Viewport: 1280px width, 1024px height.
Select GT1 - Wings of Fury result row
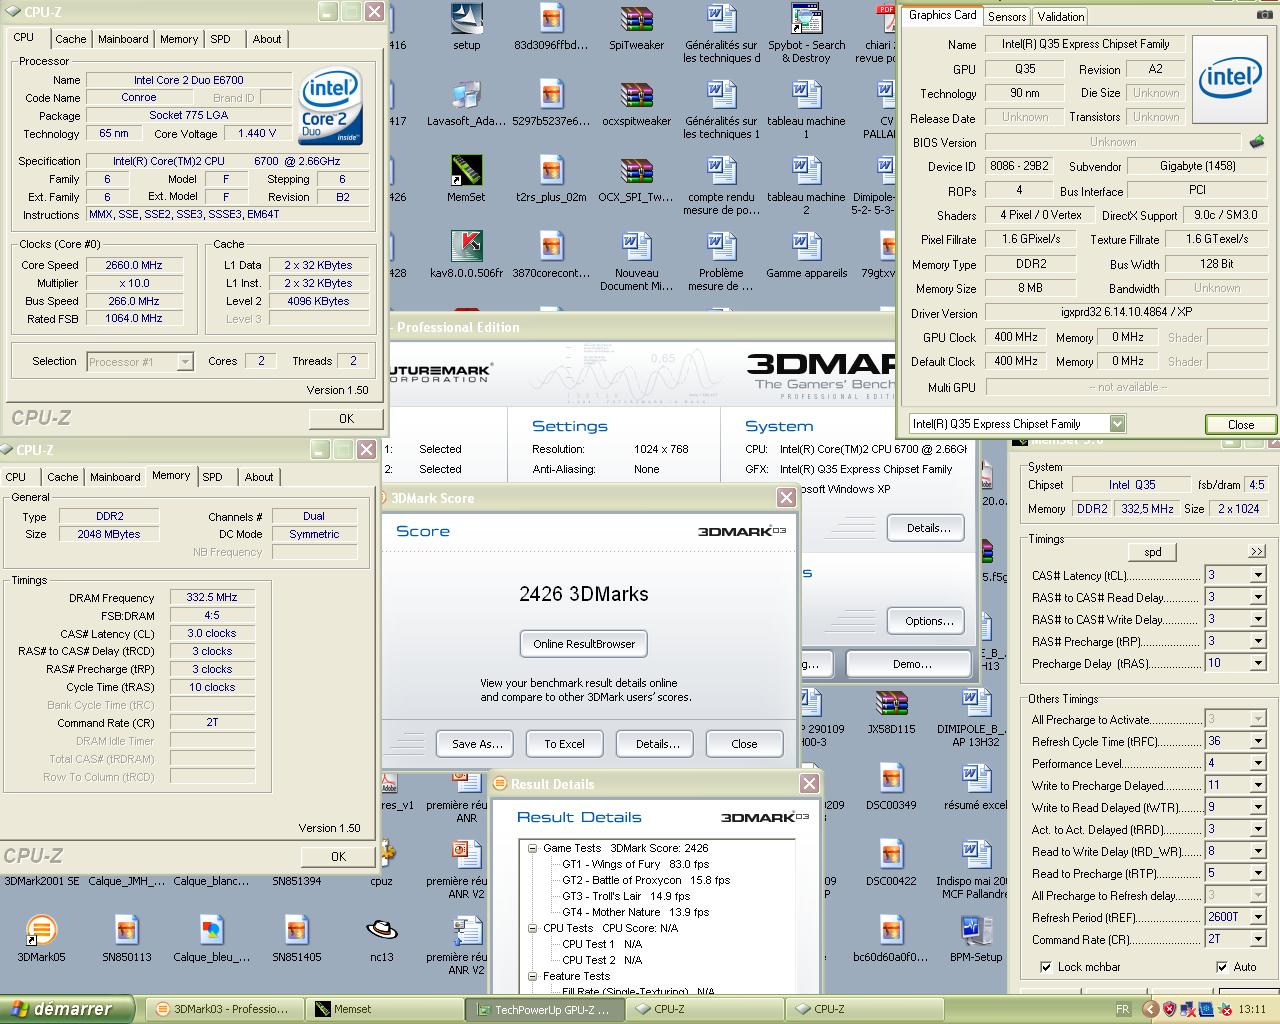(x=635, y=864)
